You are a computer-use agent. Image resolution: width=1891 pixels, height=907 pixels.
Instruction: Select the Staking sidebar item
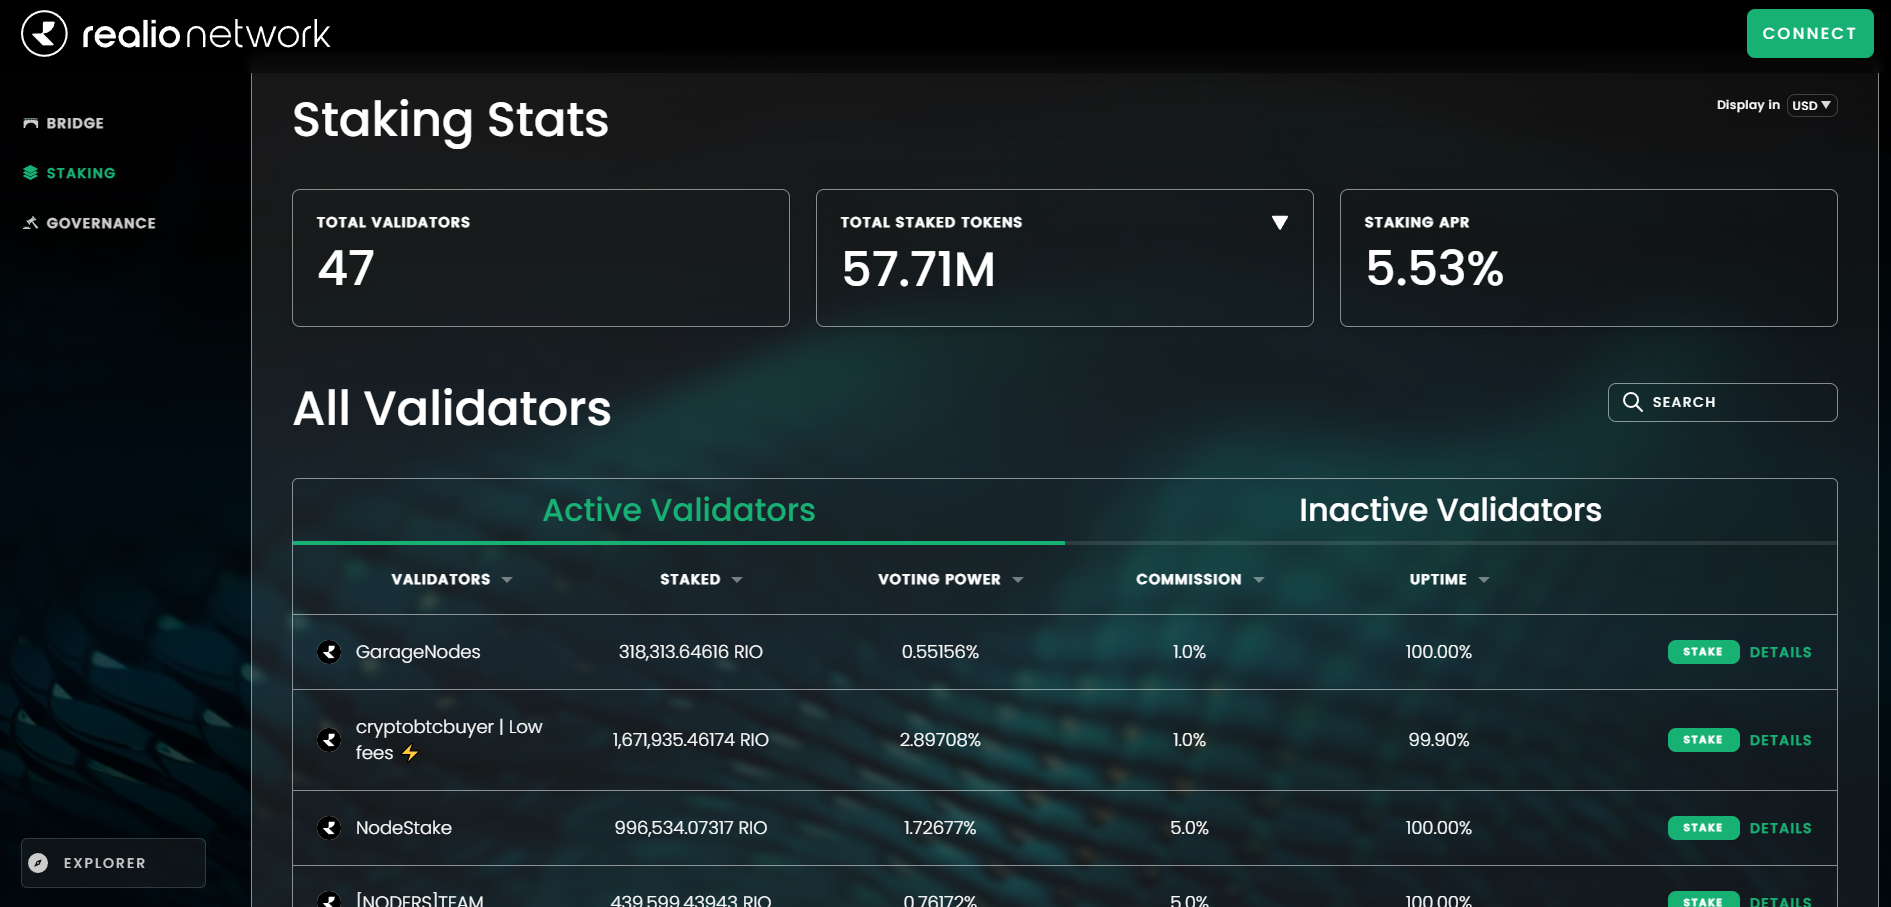[x=80, y=173]
